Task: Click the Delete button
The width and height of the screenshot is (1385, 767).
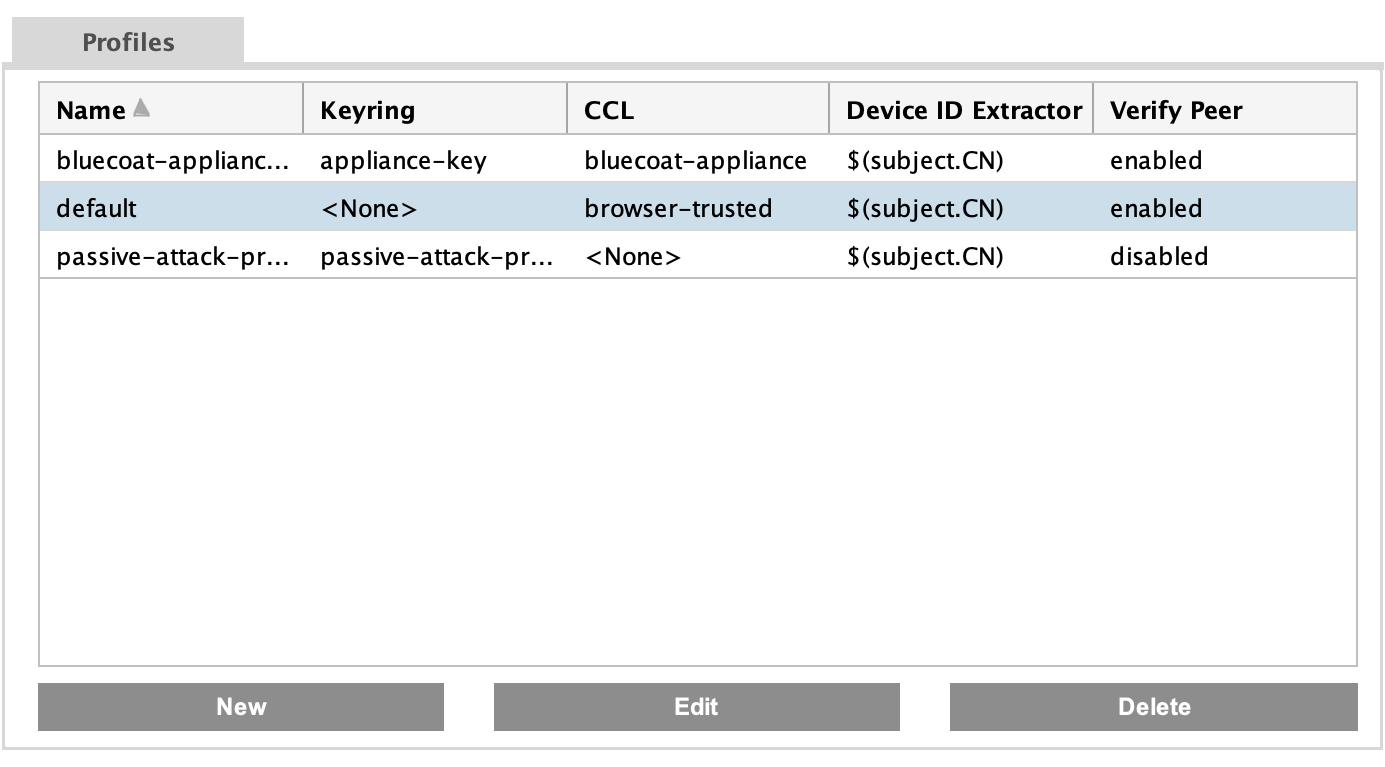Action: [x=1153, y=707]
